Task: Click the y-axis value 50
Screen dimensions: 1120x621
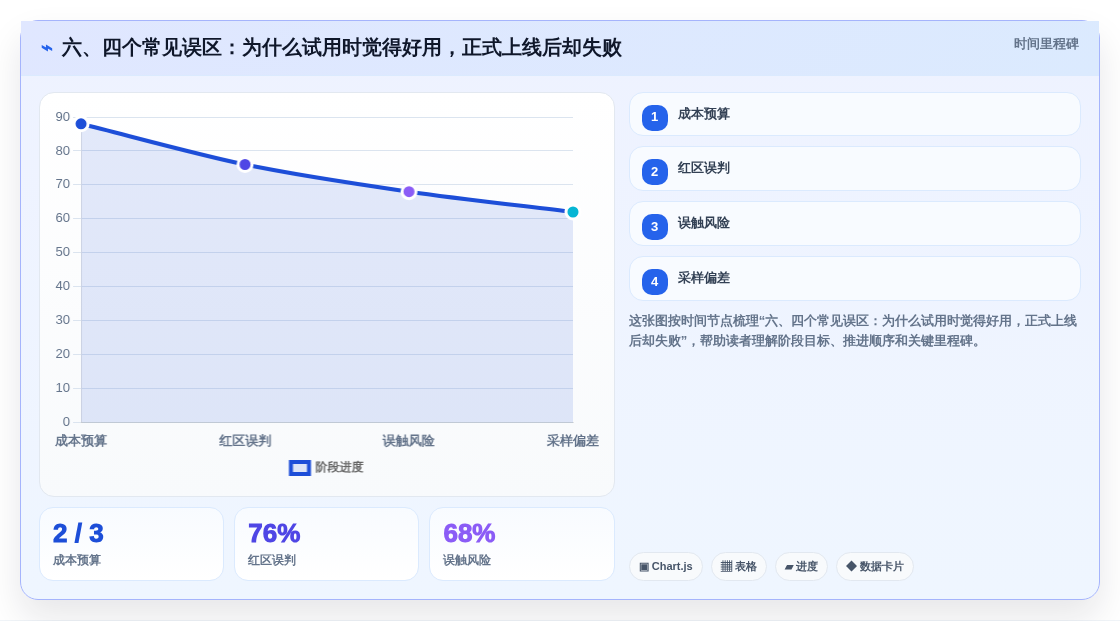Action: click(x=63, y=252)
